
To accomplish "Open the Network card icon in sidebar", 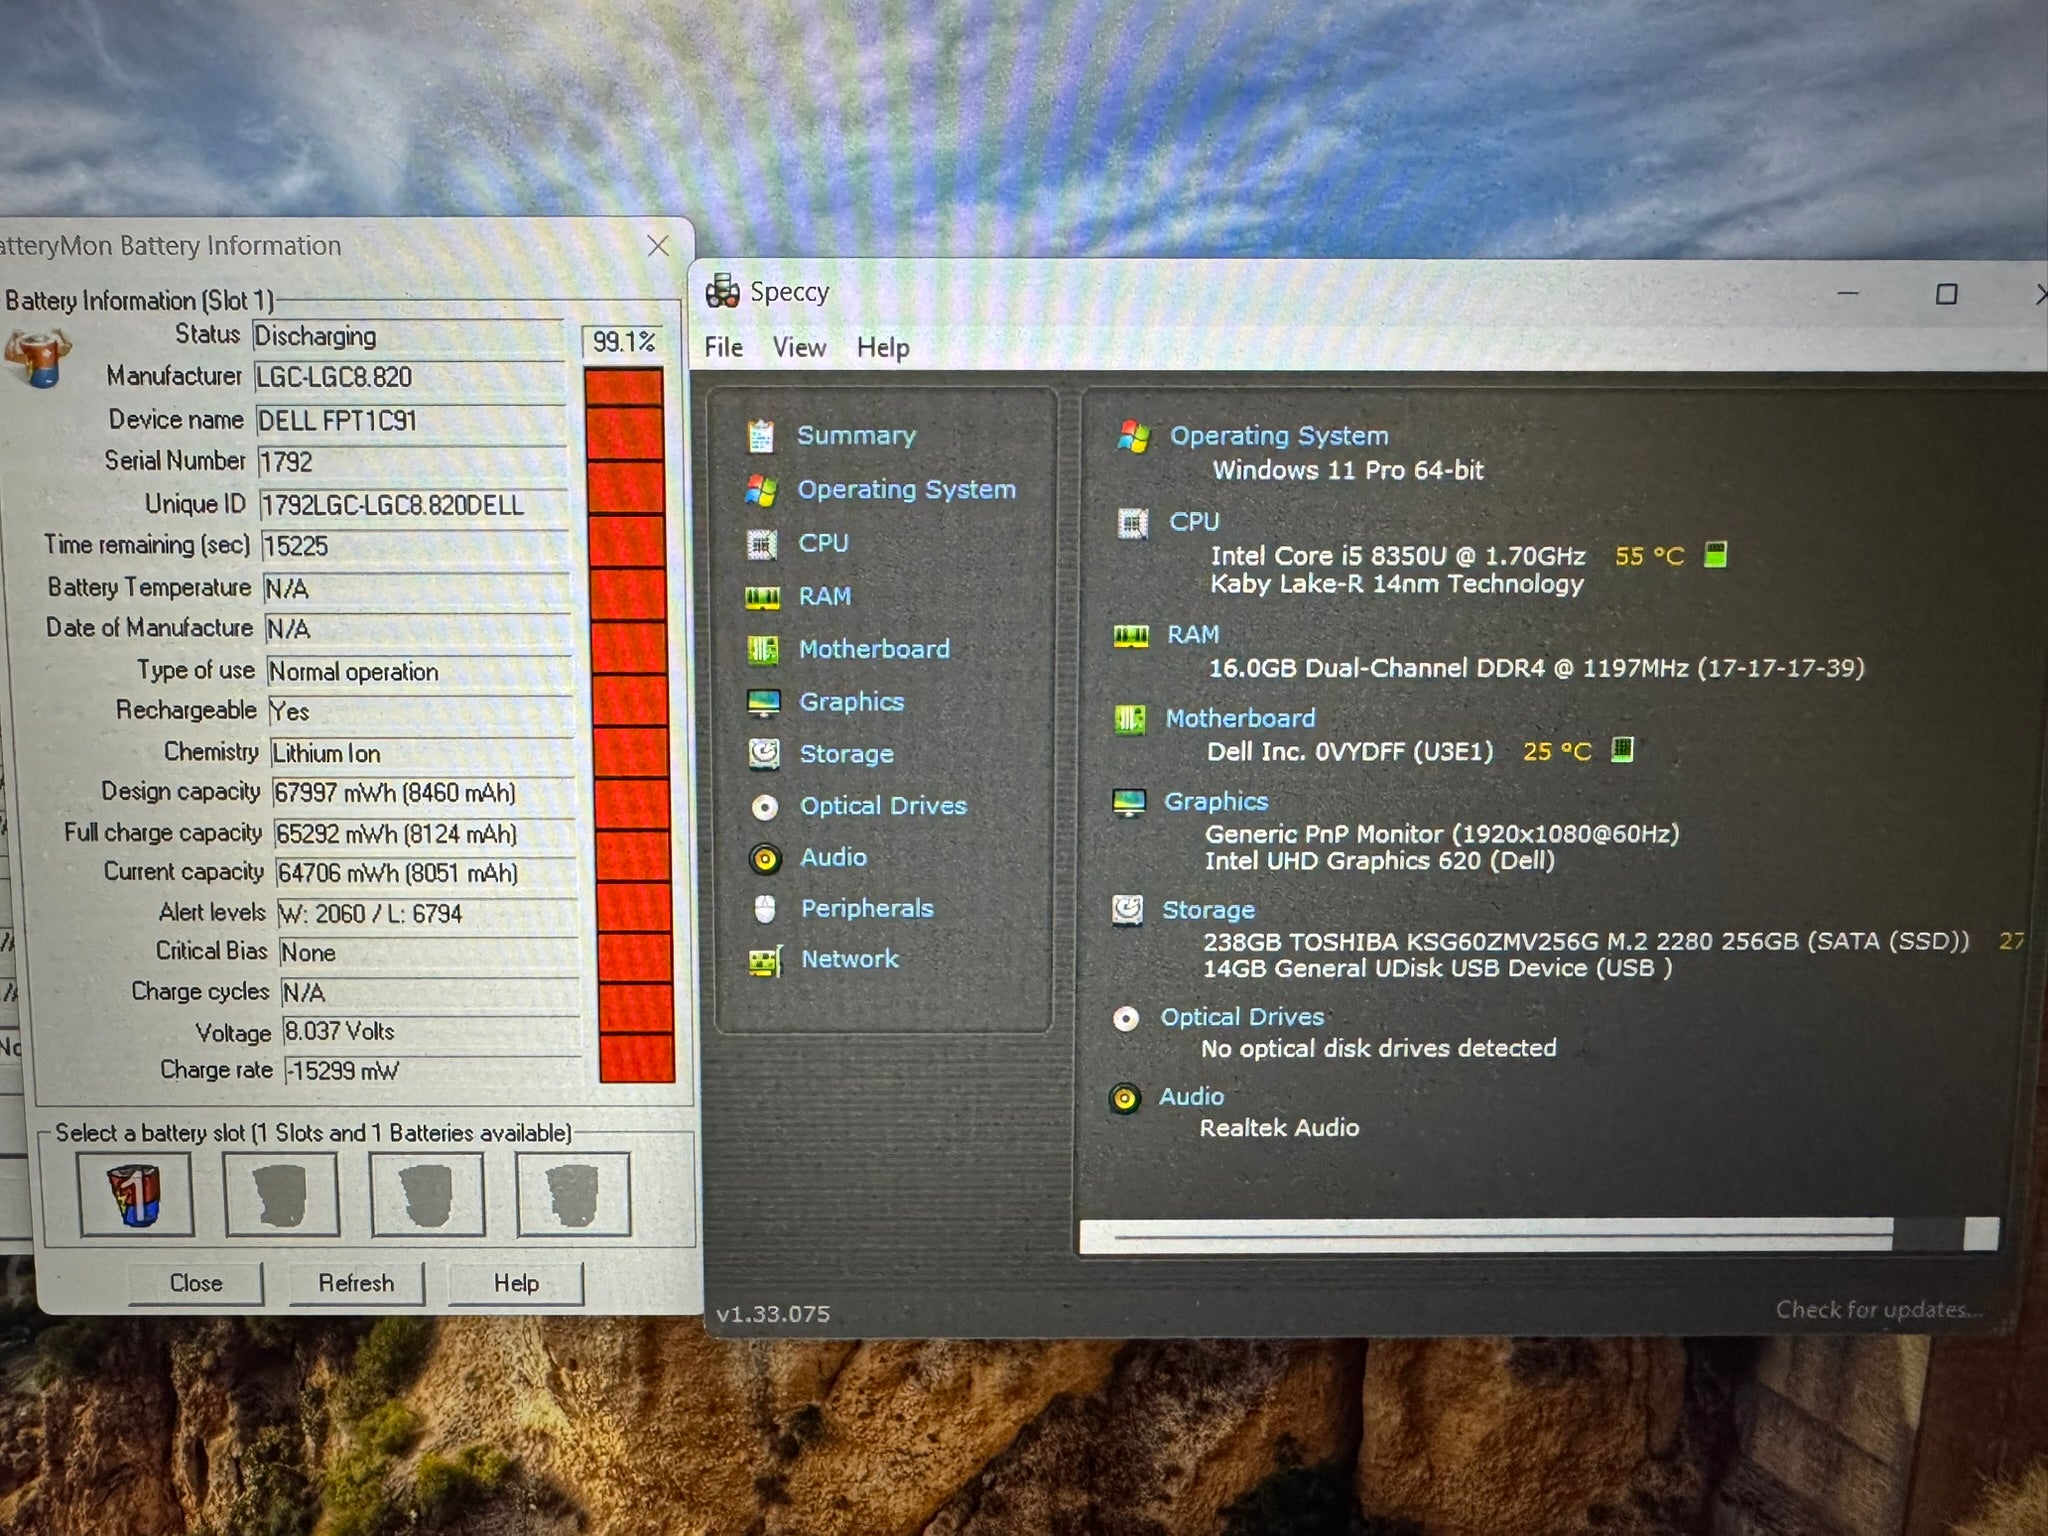I will coord(766,961).
